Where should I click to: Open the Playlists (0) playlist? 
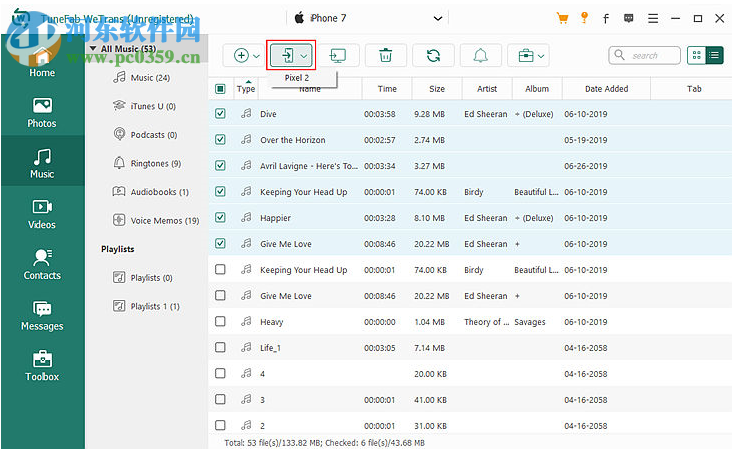click(143, 278)
